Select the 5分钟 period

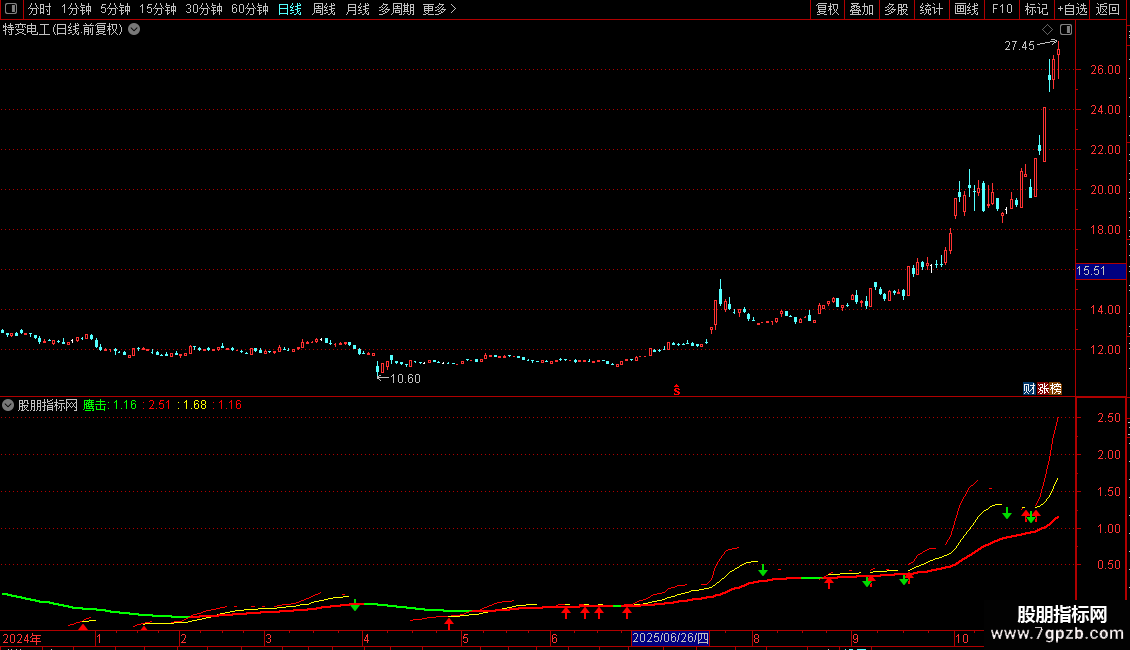coord(115,9)
